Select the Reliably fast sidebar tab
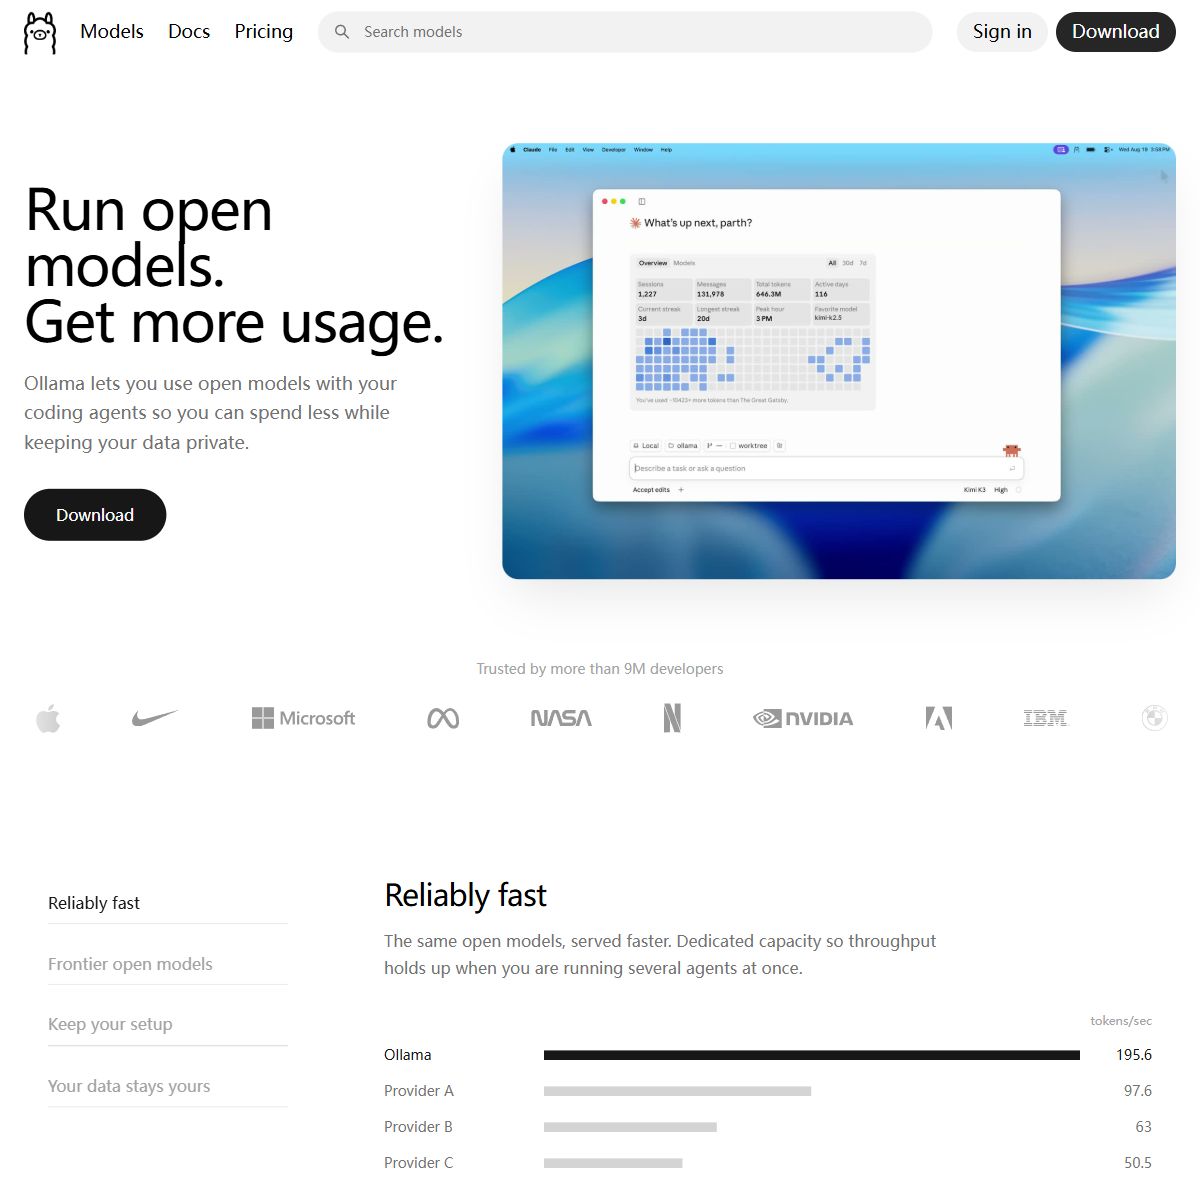Image resolution: width=1200 pixels, height=1200 pixels. 168,903
